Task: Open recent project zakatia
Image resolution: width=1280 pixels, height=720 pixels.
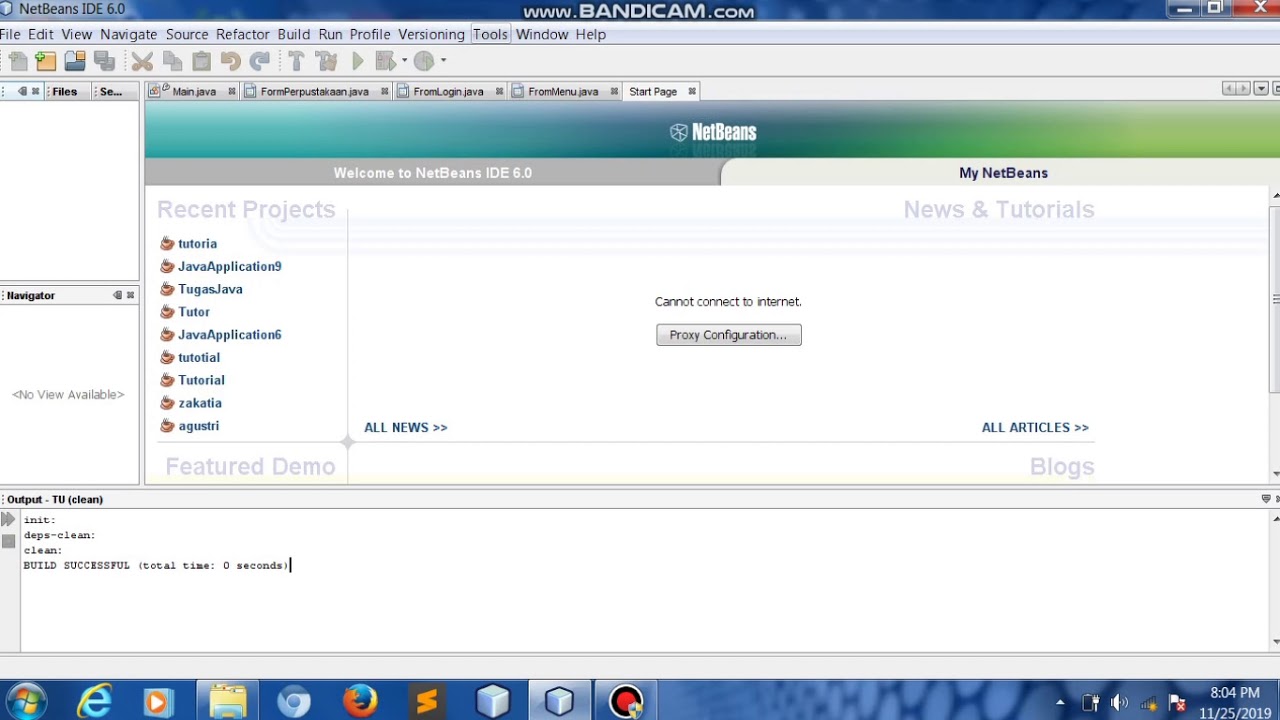Action: tap(200, 403)
